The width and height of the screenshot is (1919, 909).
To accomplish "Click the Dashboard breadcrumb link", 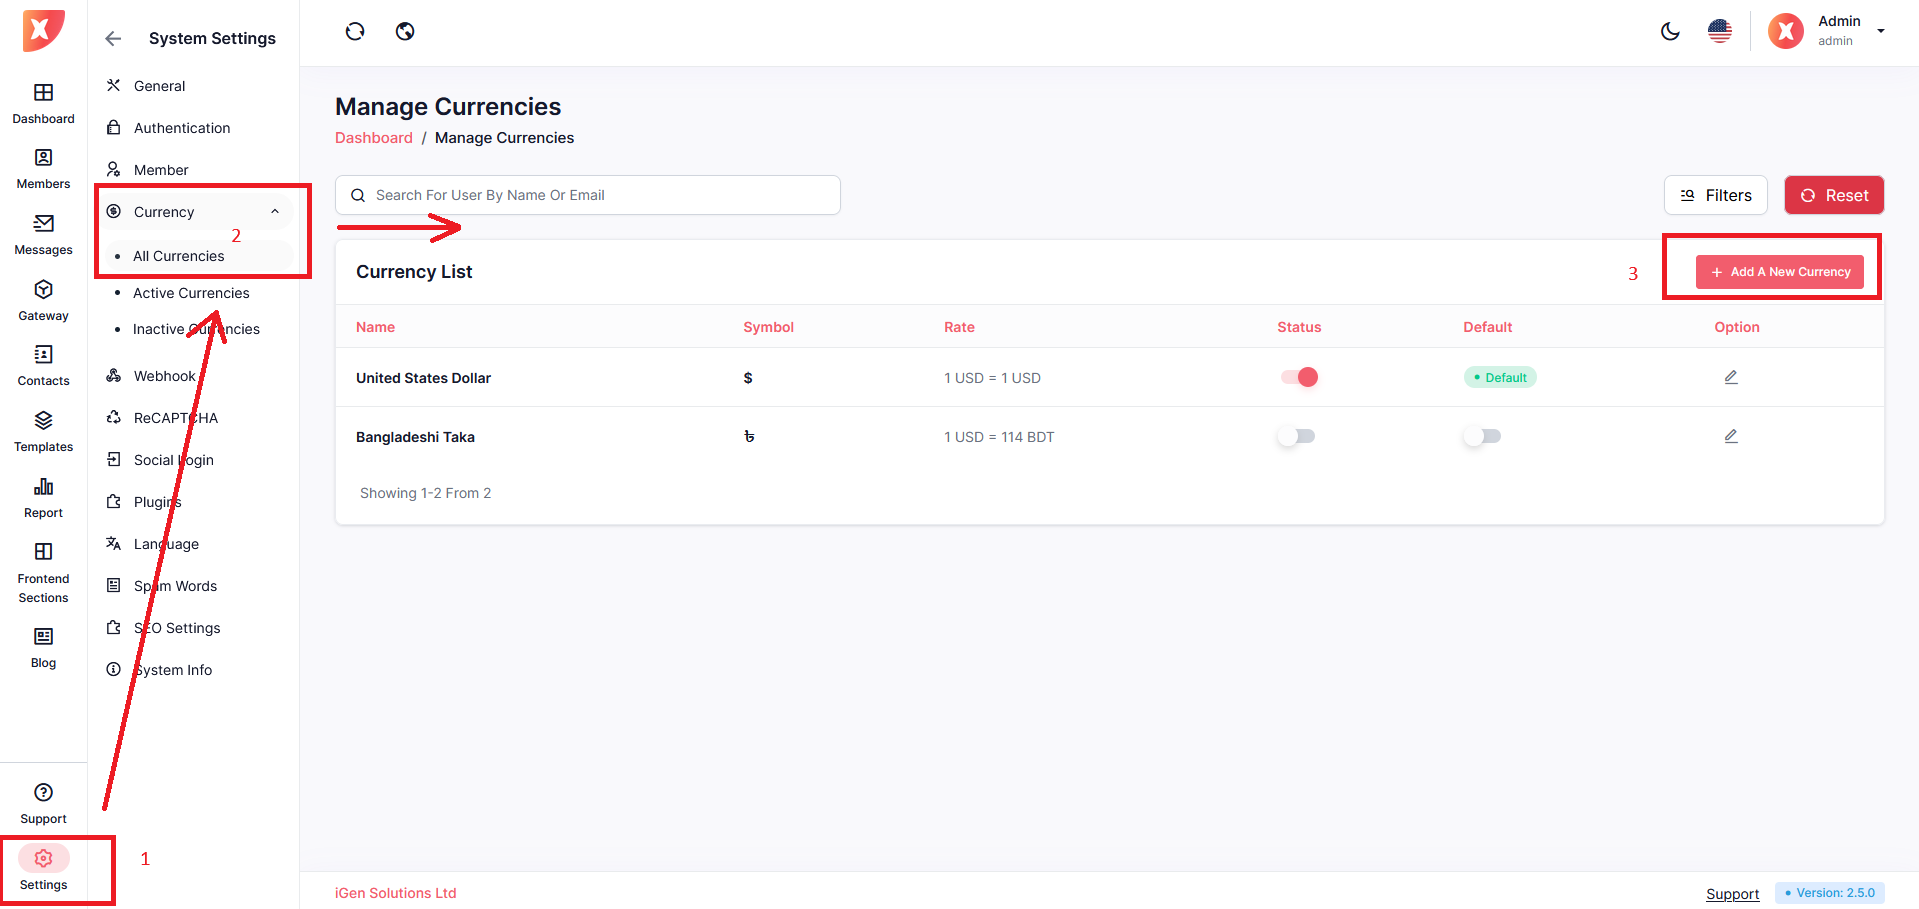I will 373,138.
